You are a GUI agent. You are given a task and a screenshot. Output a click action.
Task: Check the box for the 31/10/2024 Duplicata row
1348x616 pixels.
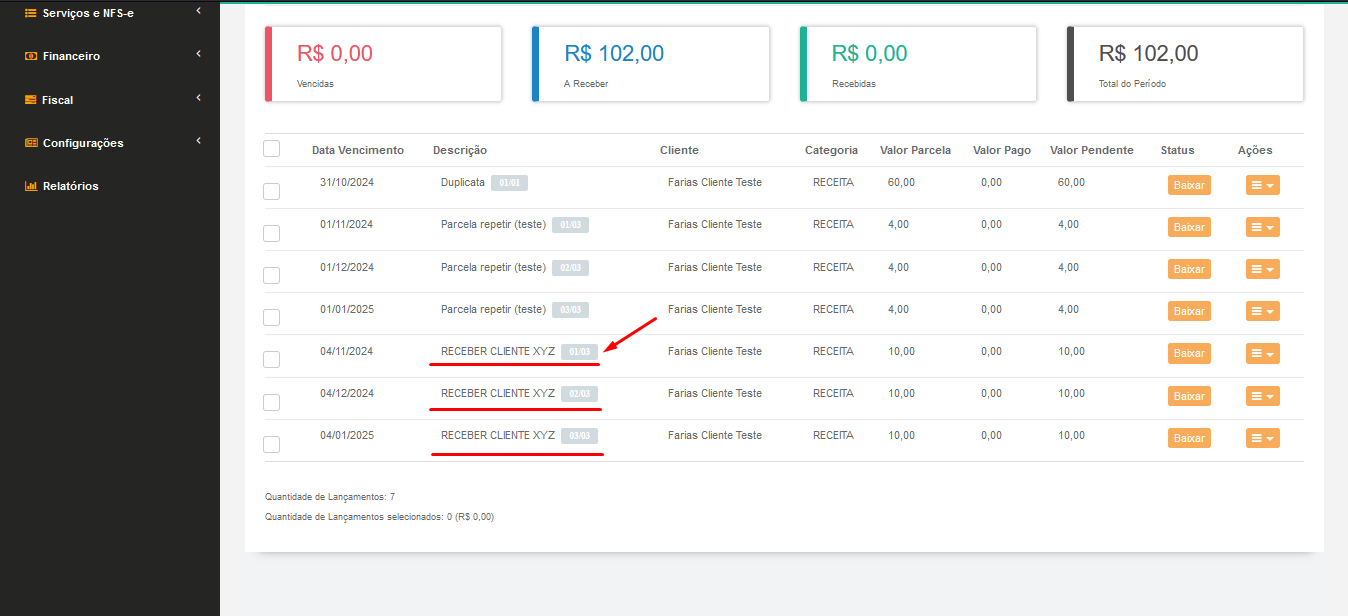[271, 191]
